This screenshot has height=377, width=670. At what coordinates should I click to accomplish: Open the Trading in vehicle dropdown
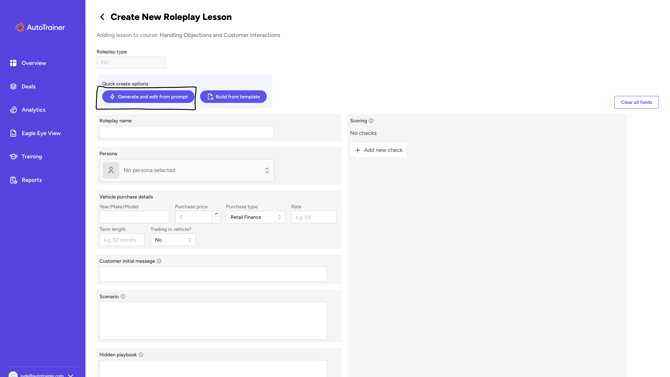[173, 240]
